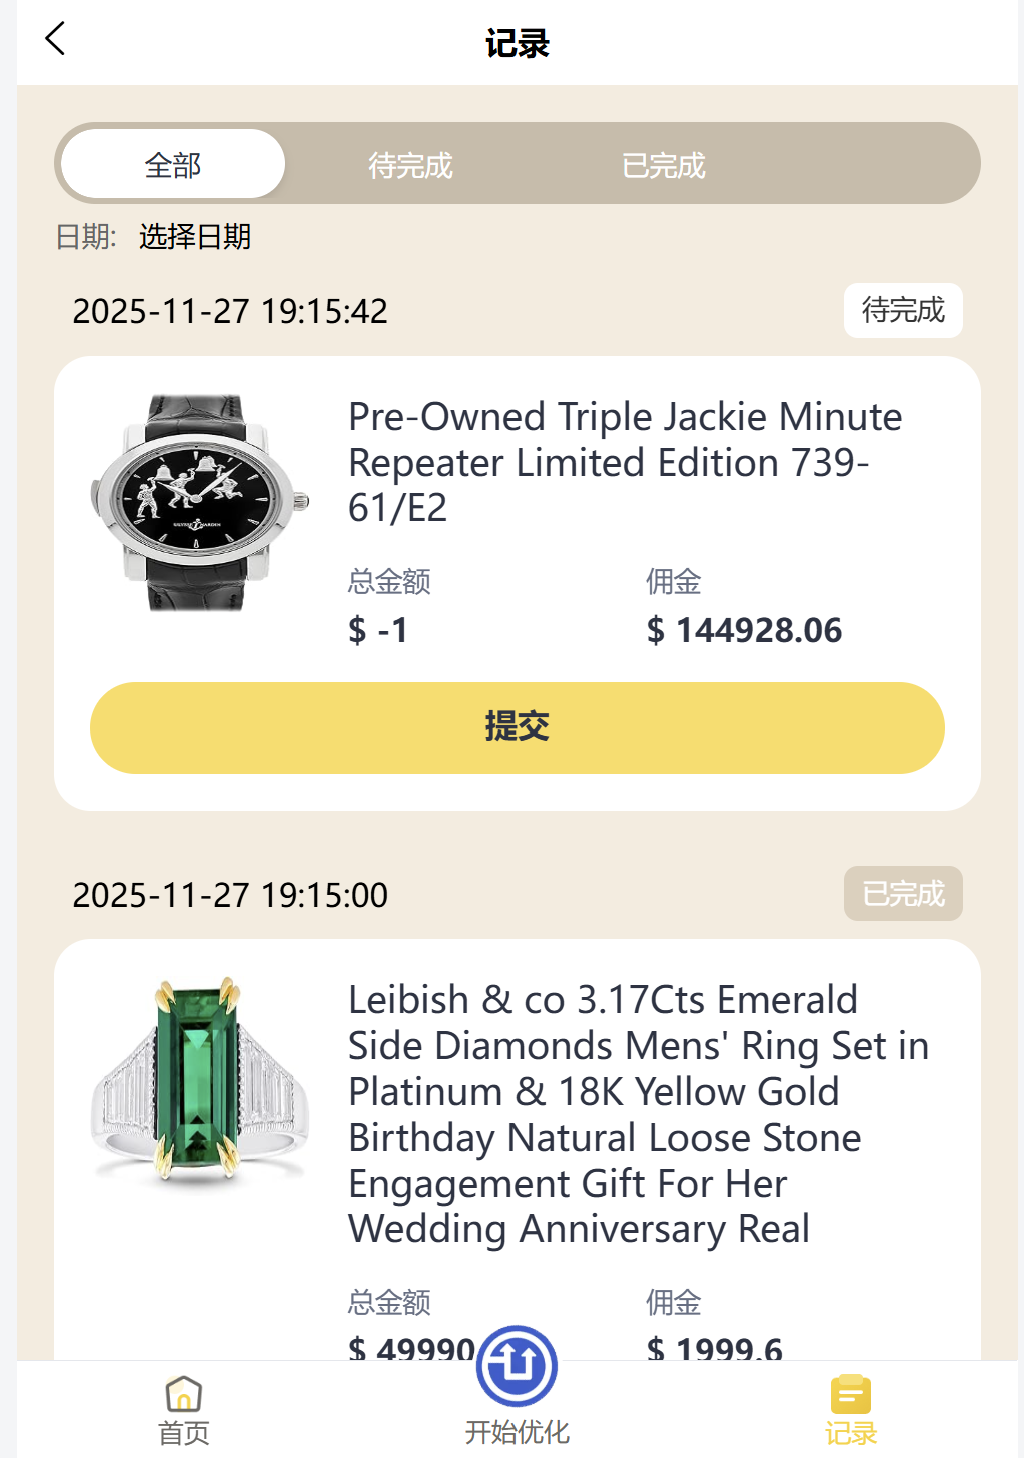Image resolution: width=1024 pixels, height=1458 pixels.
Task: Open Pre-Owned Triple Jackie Minute Repeater title
Action: tap(625, 462)
